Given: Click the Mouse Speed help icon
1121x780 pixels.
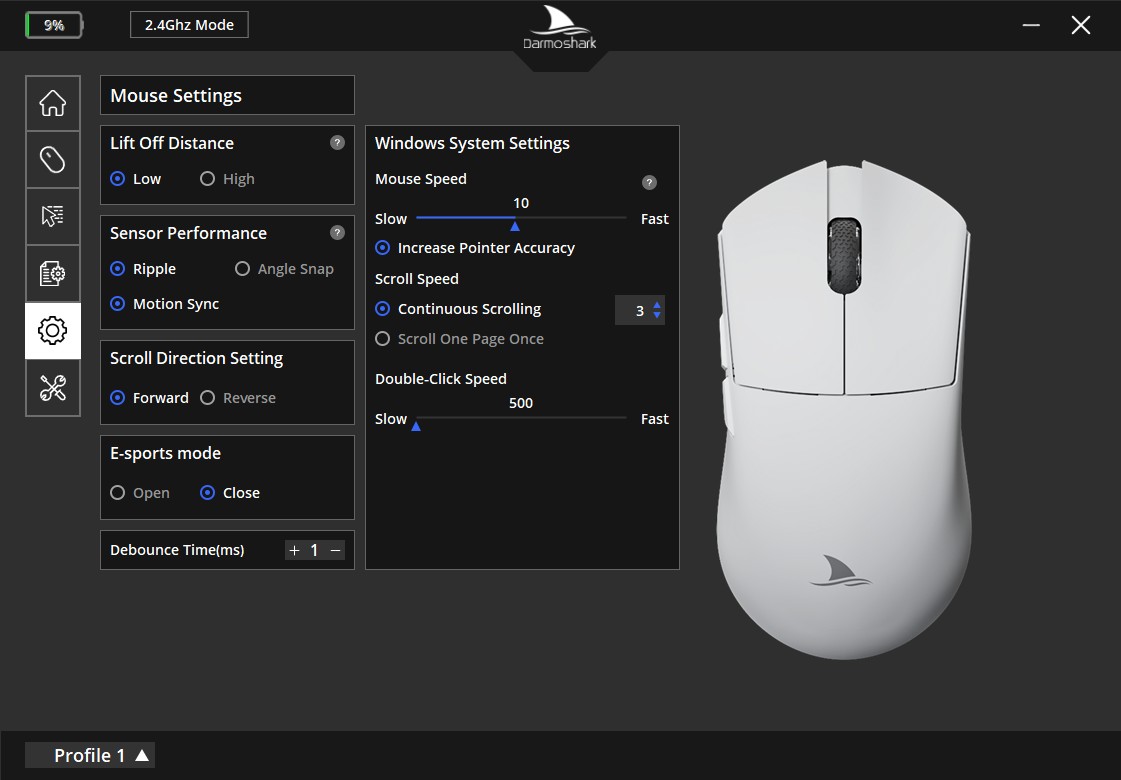Looking at the screenshot, I should tap(649, 182).
